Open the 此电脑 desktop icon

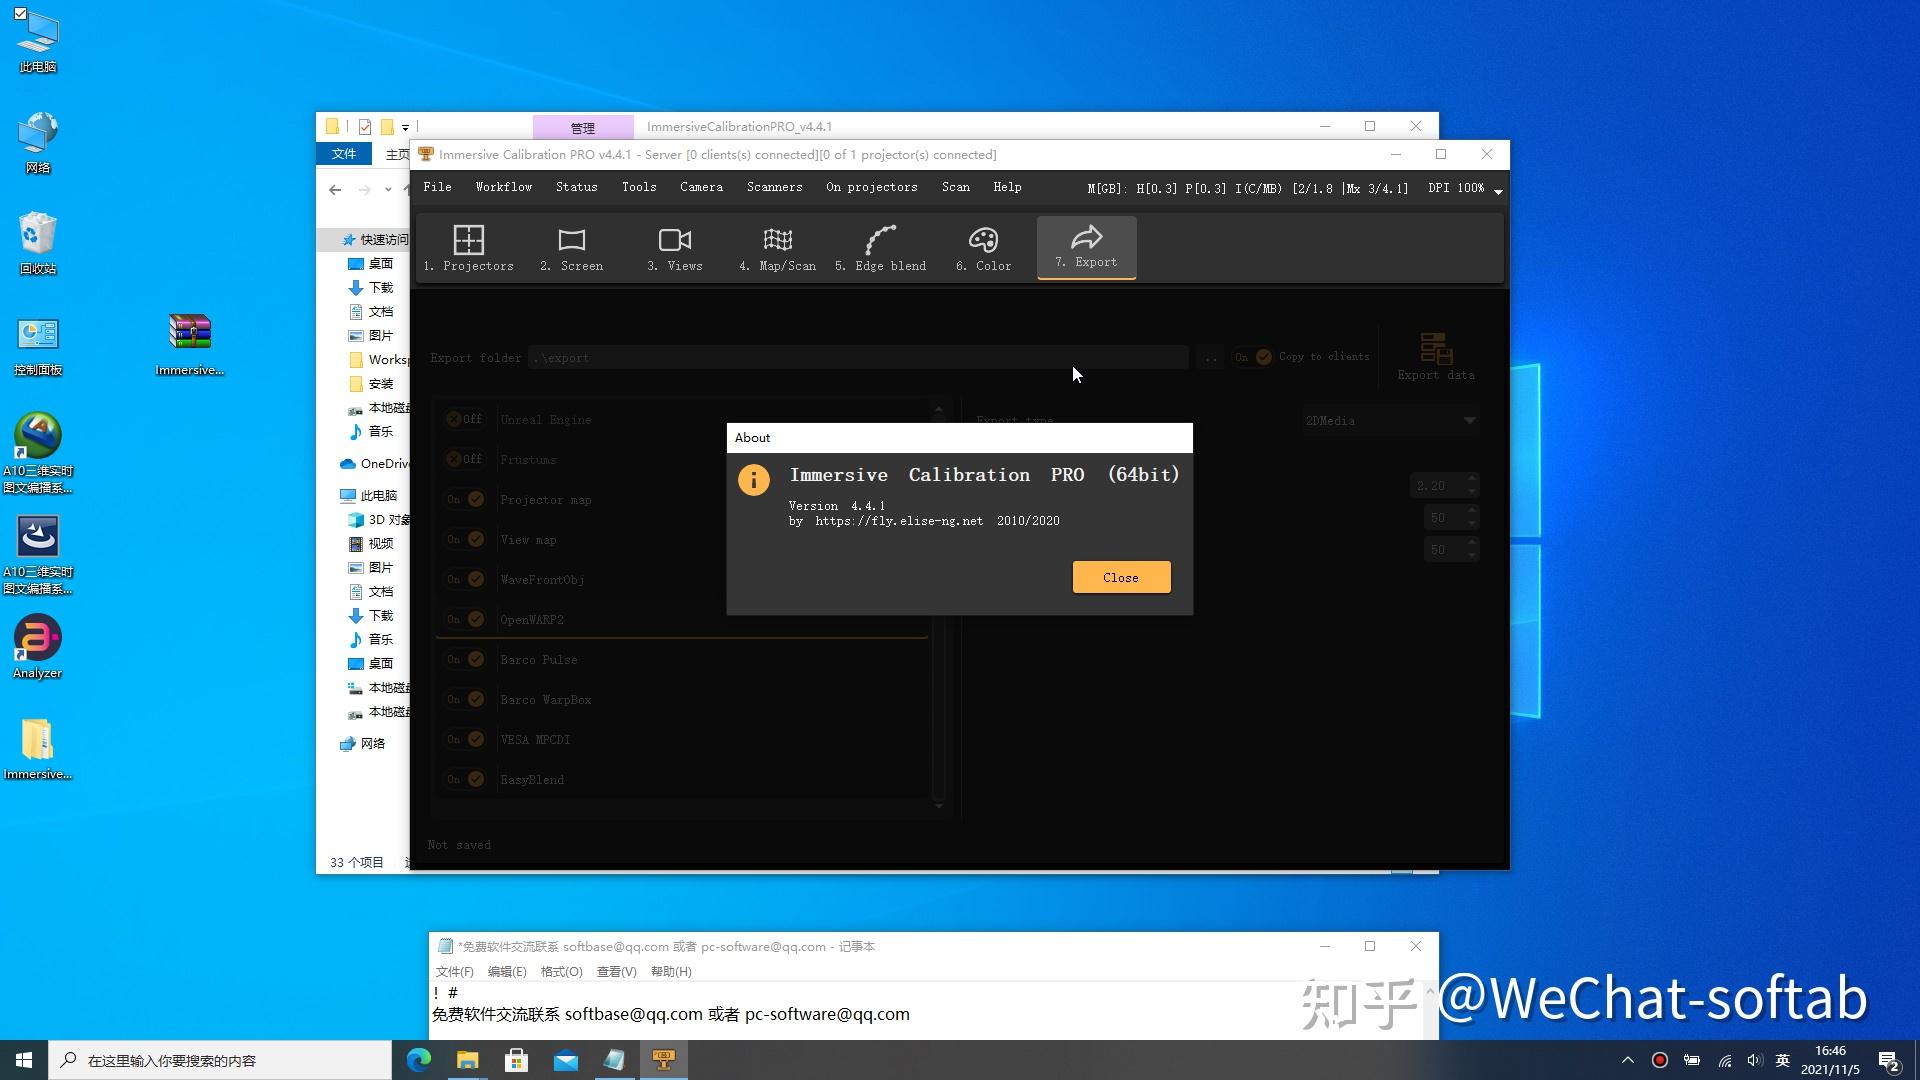point(38,42)
